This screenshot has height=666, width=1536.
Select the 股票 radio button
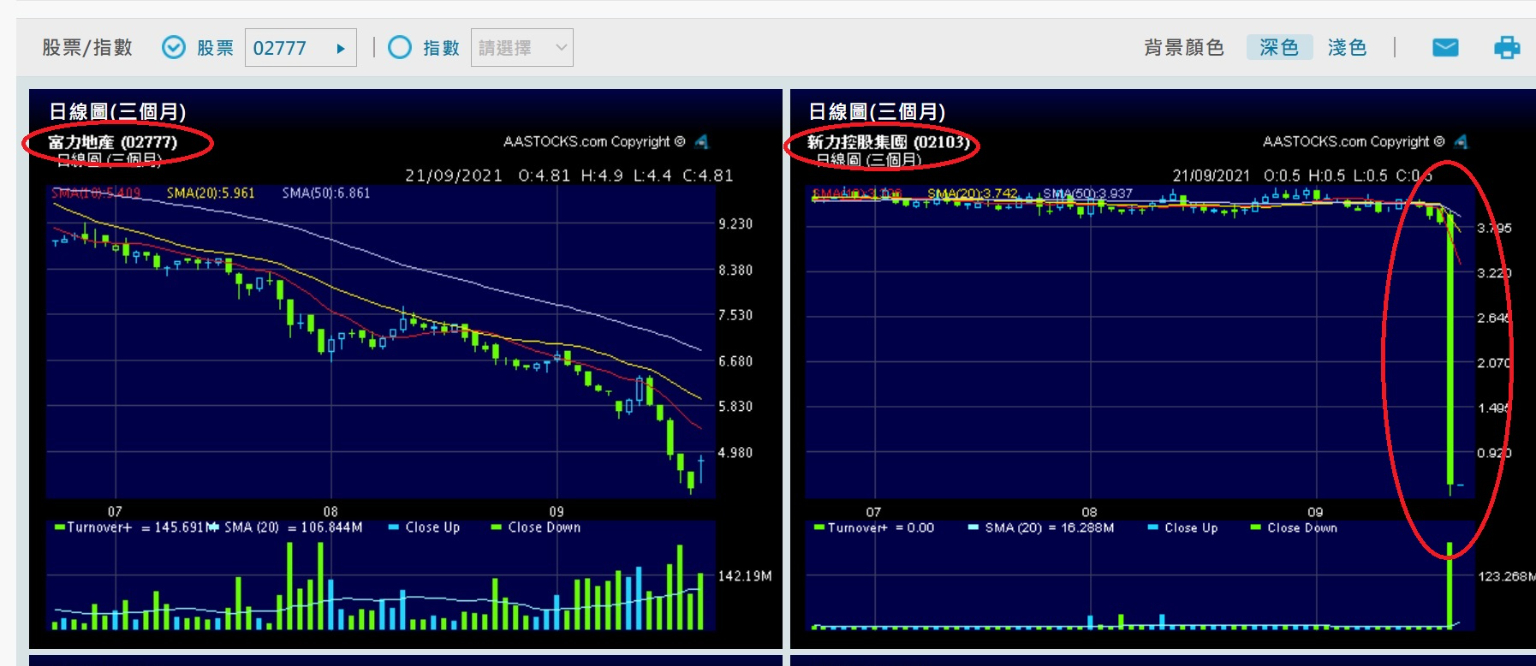[x=174, y=48]
